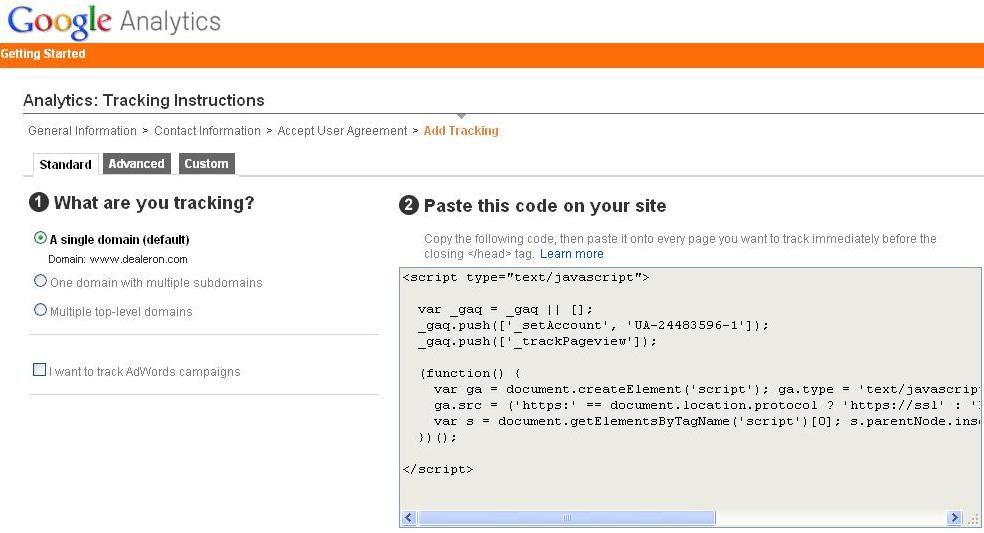Click the 'Paste this code on your site' heading
The height and width of the screenshot is (533, 984).
click(x=545, y=206)
